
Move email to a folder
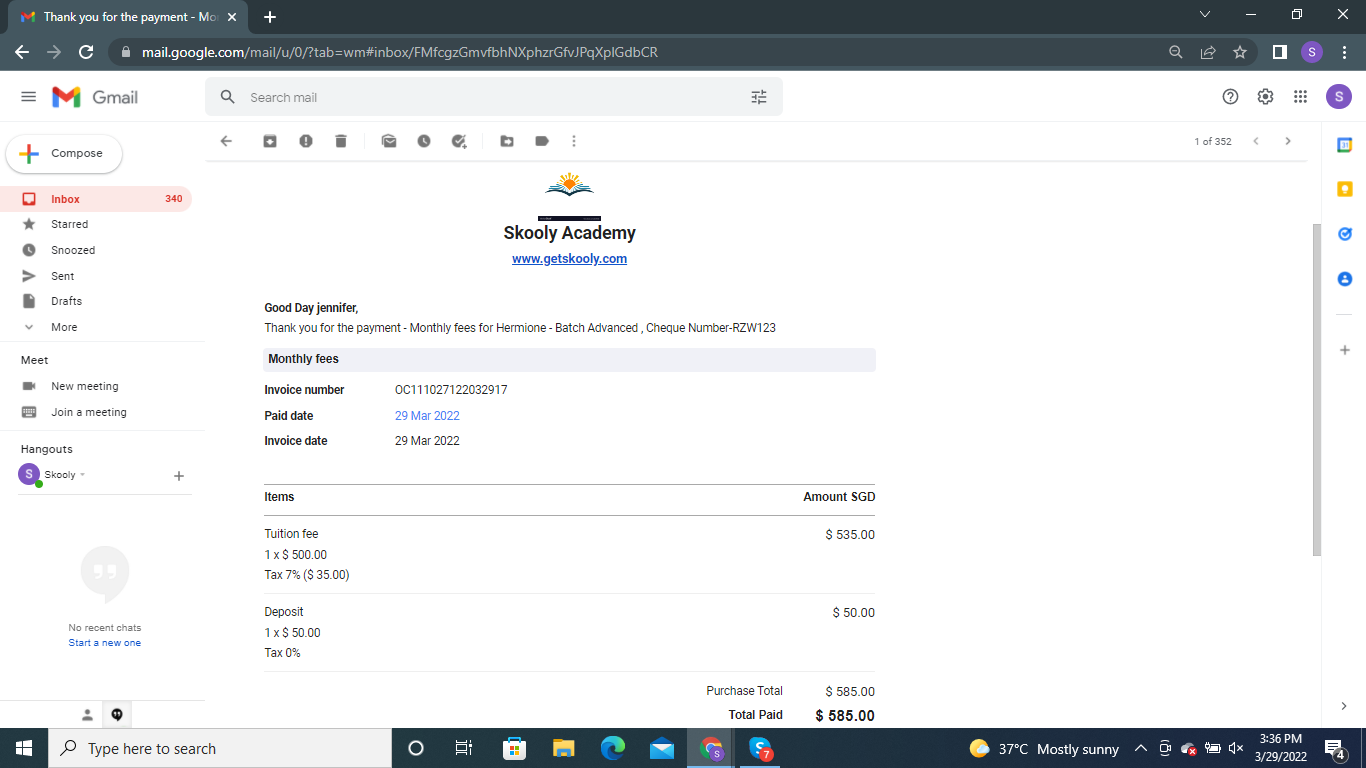tap(507, 141)
